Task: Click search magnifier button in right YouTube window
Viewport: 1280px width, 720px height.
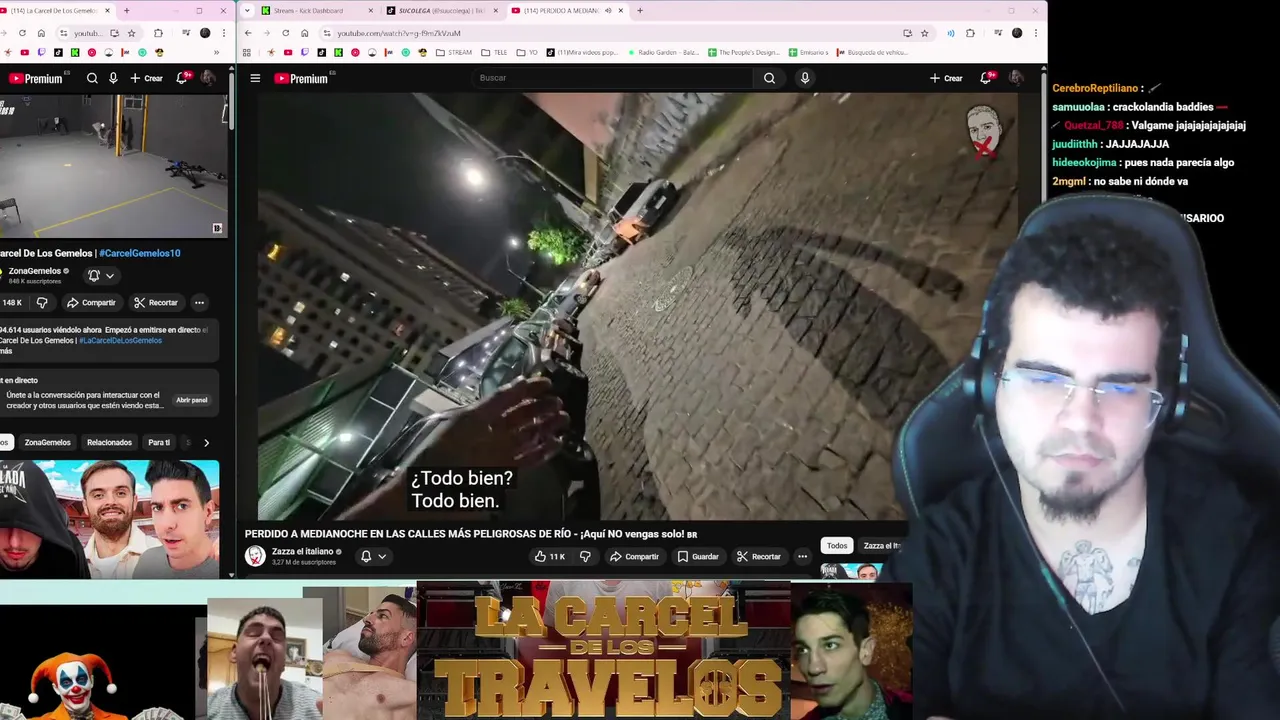Action: point(769,78)
